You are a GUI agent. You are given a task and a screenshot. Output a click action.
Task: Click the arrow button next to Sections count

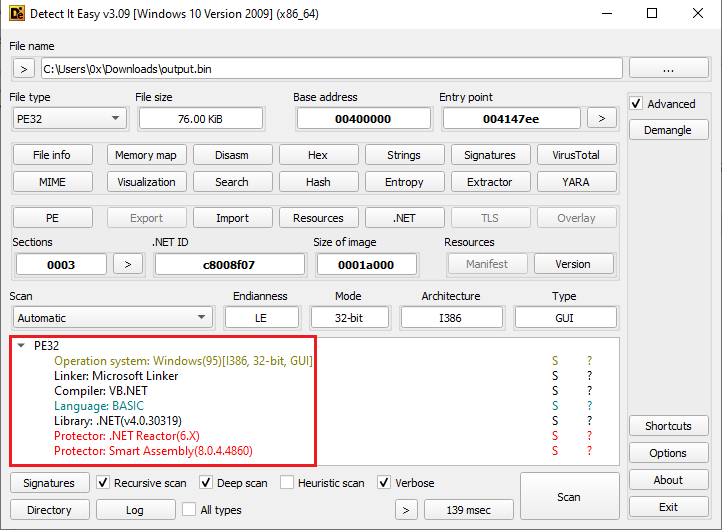point(127,264)
